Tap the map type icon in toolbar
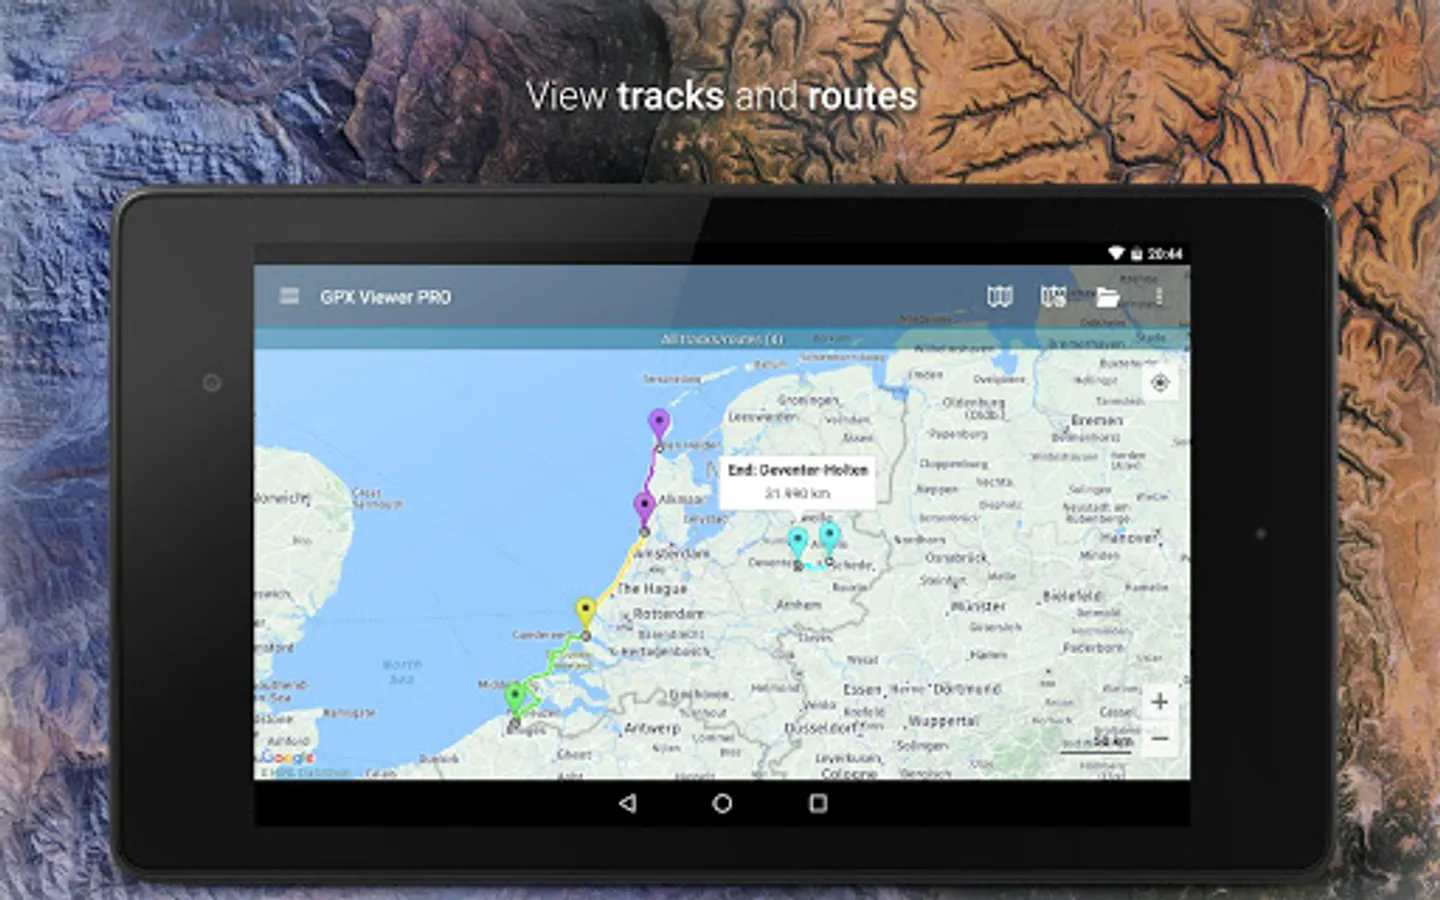 (999, 296)
